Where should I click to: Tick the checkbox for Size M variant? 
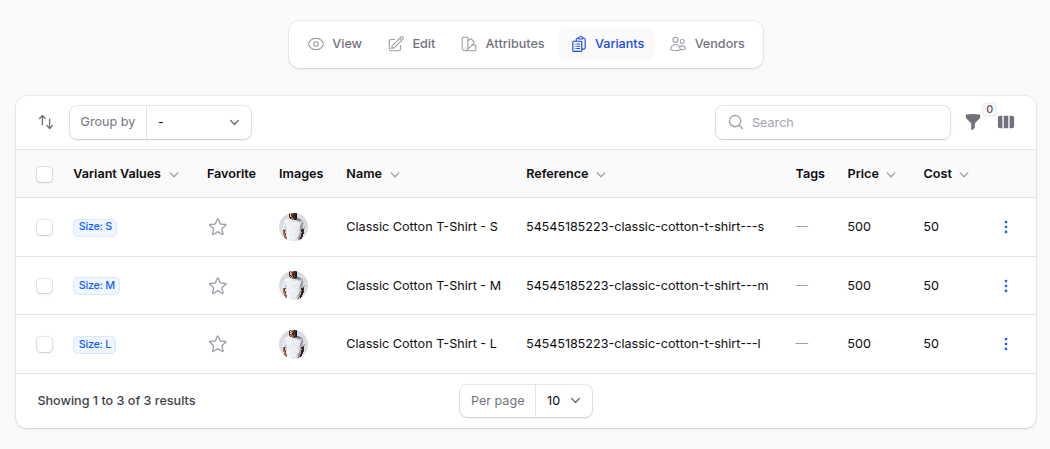(44, 286)
